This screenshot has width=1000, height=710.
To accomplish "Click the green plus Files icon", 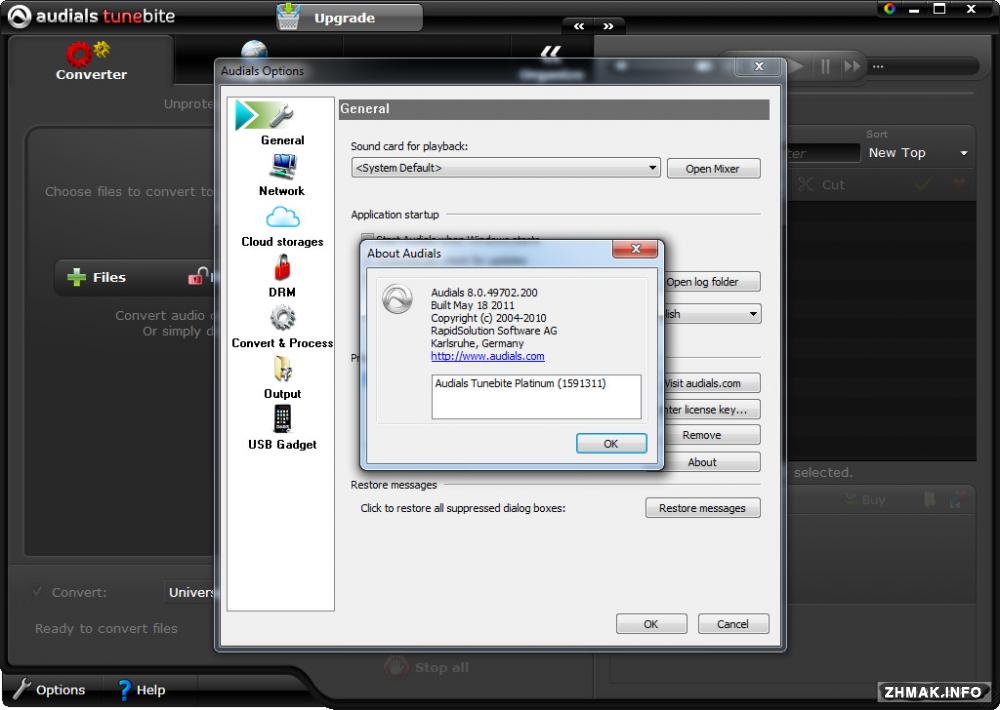I will pyautogui.click(x=76, y=277).
